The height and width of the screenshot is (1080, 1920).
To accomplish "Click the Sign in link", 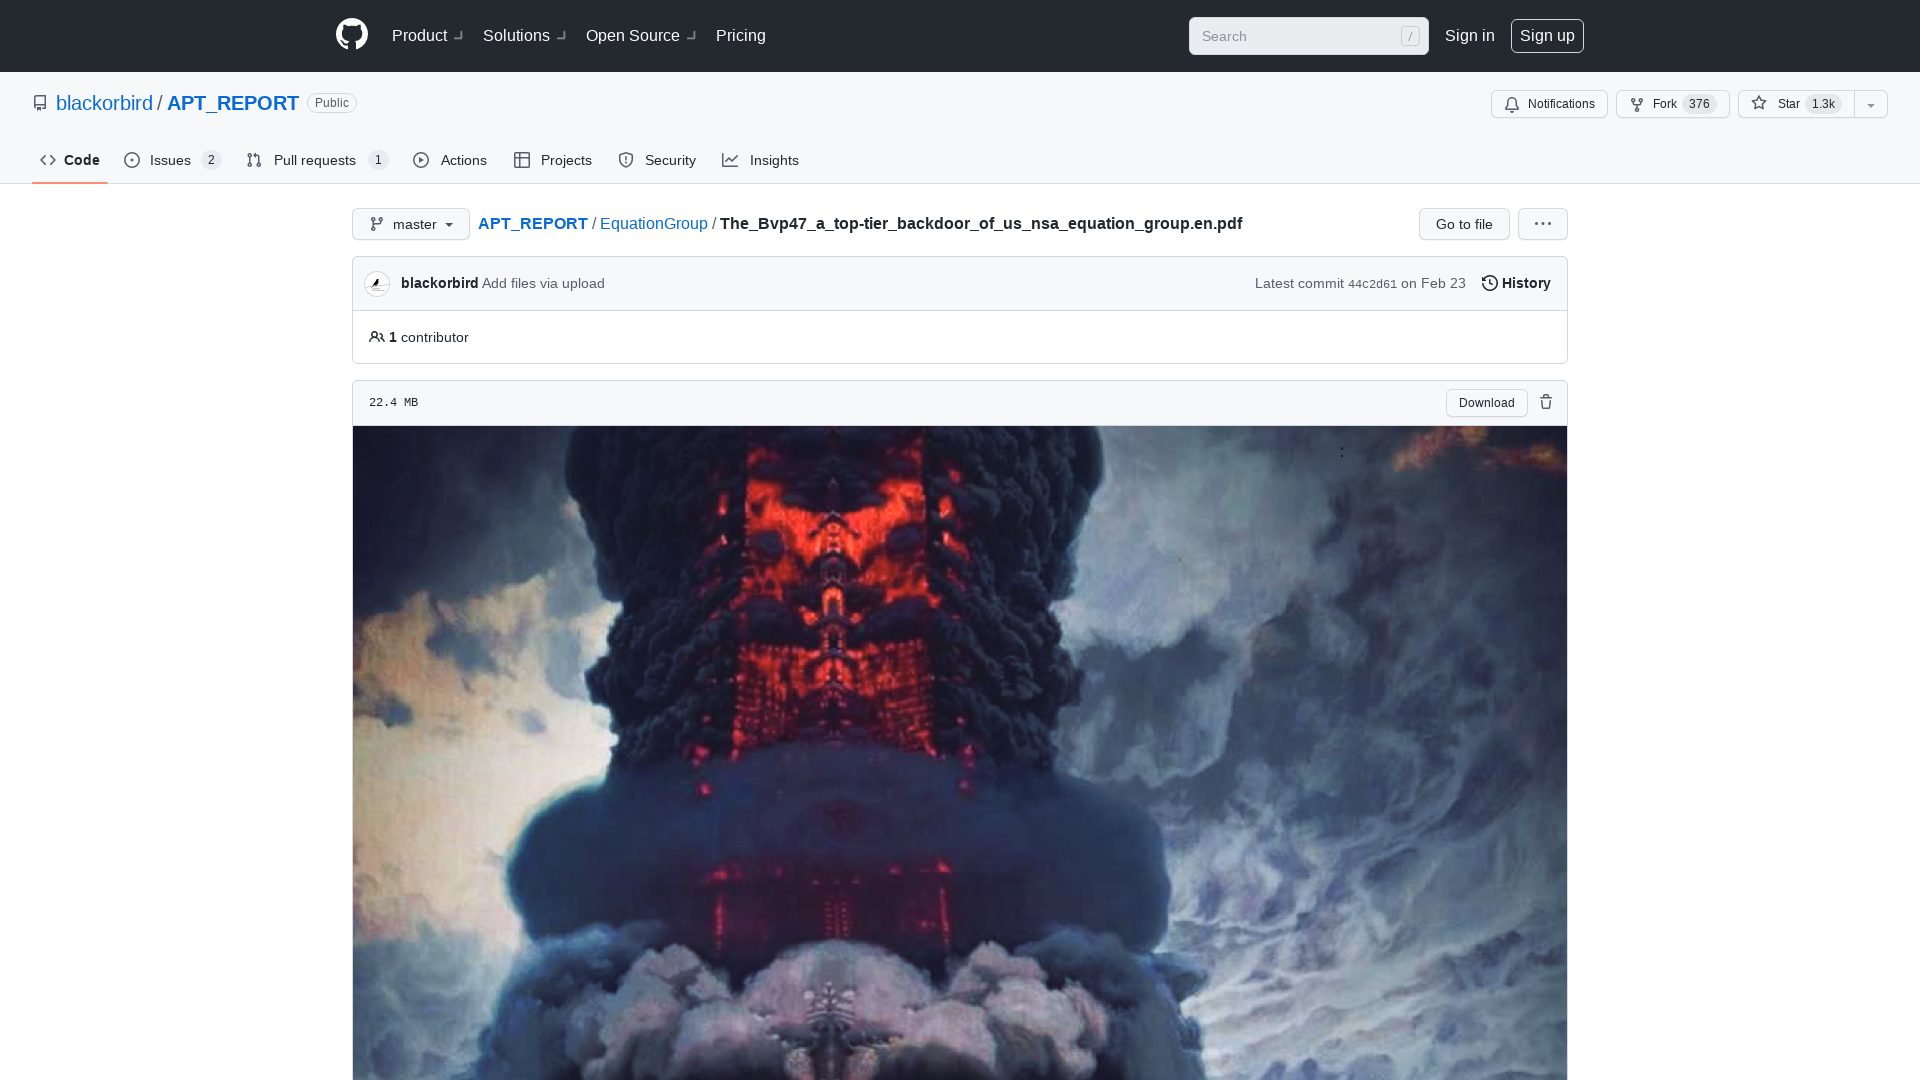I will 1470,36.
